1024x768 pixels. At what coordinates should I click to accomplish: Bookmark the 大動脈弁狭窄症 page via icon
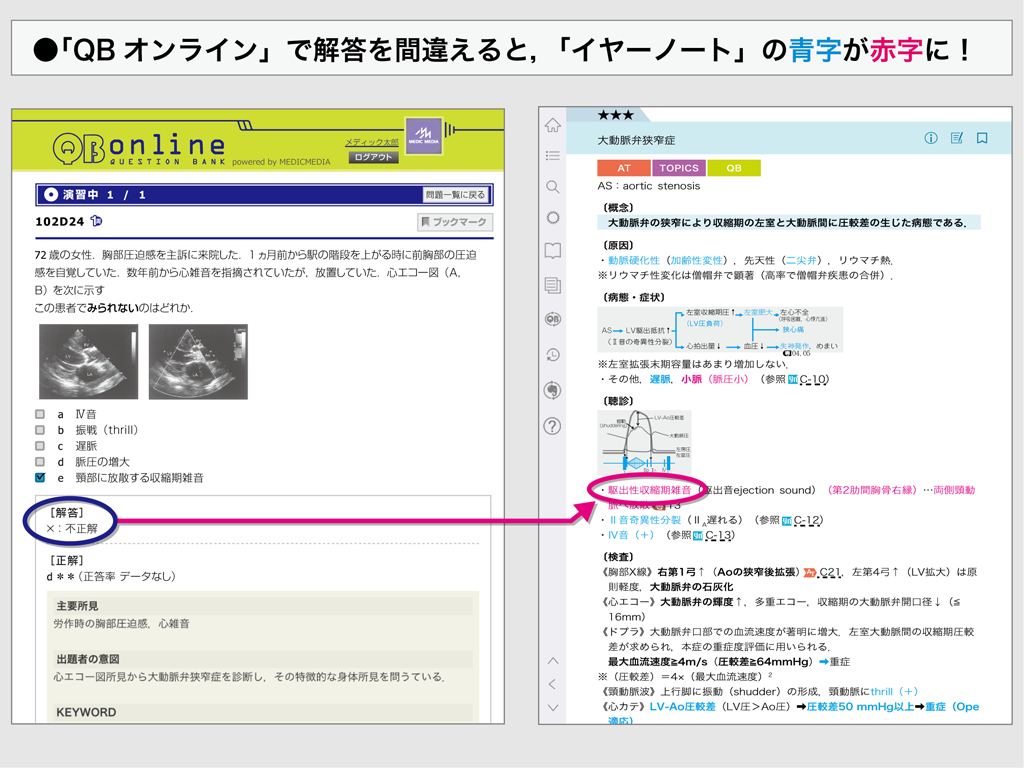[x=982, y=138]
